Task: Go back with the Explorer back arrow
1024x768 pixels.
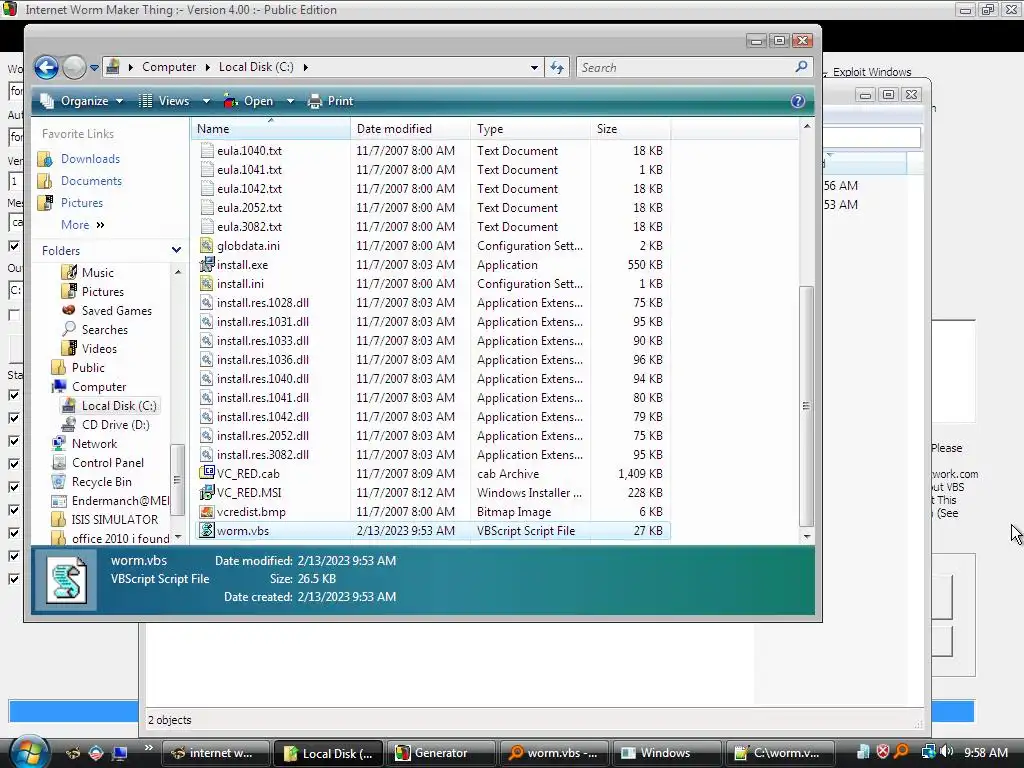Action: [46, 67]
